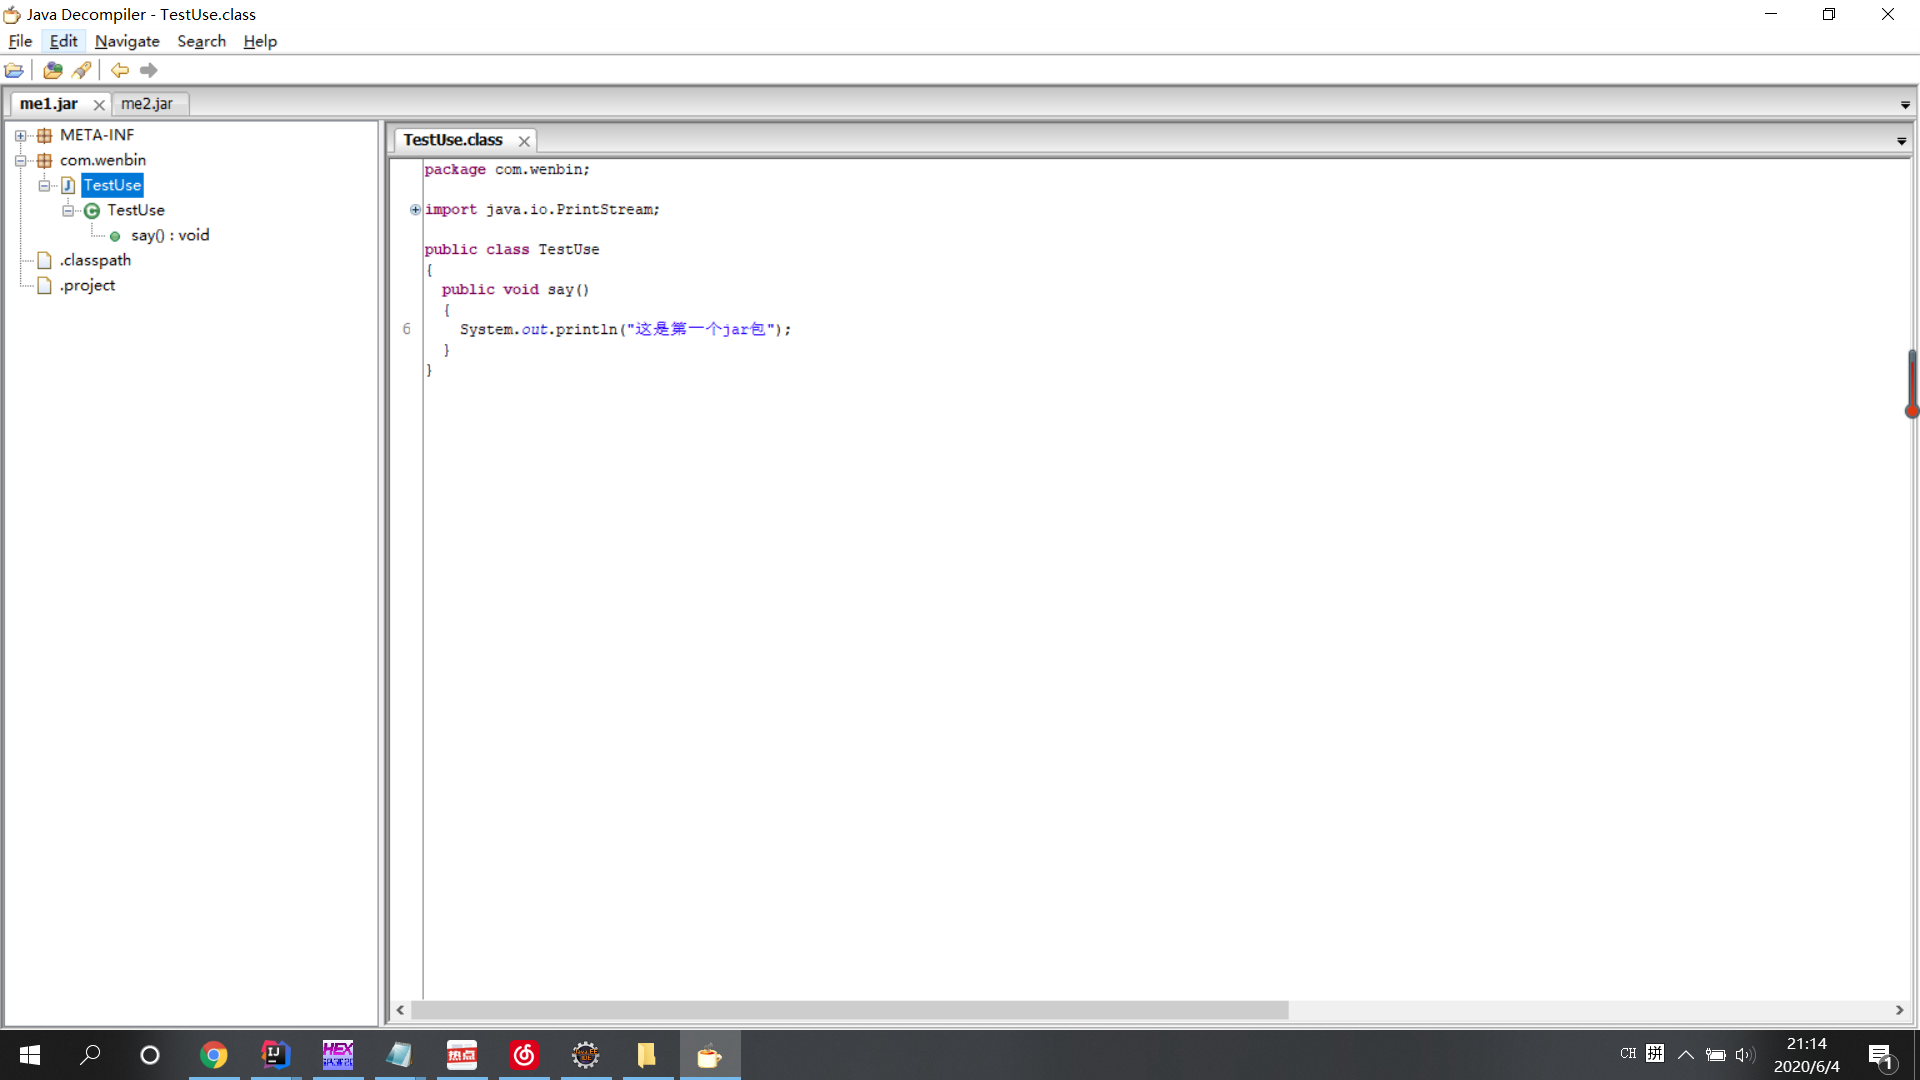Click the Open Type toolbar icon
1920x1080 pixels.
pyautogui.click(x=53, y=70)
